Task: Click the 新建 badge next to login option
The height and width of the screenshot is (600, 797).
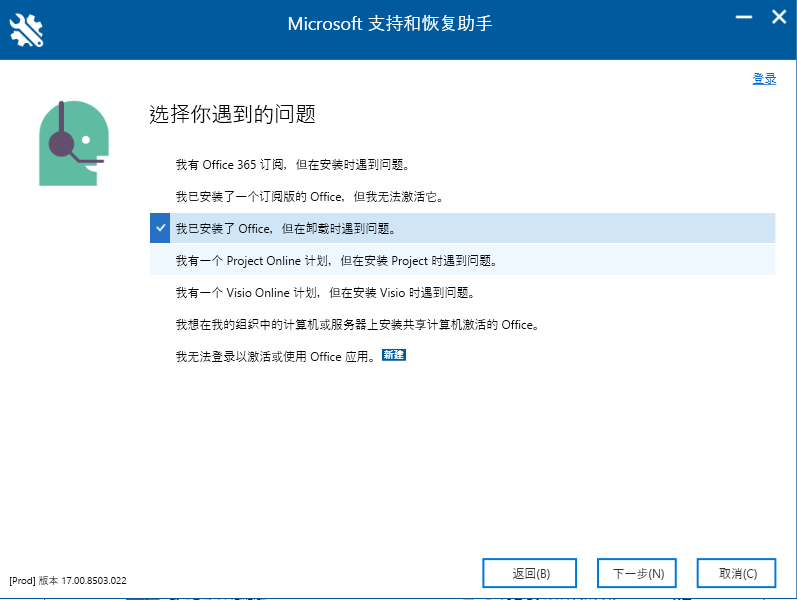Action: click(394, 355)
